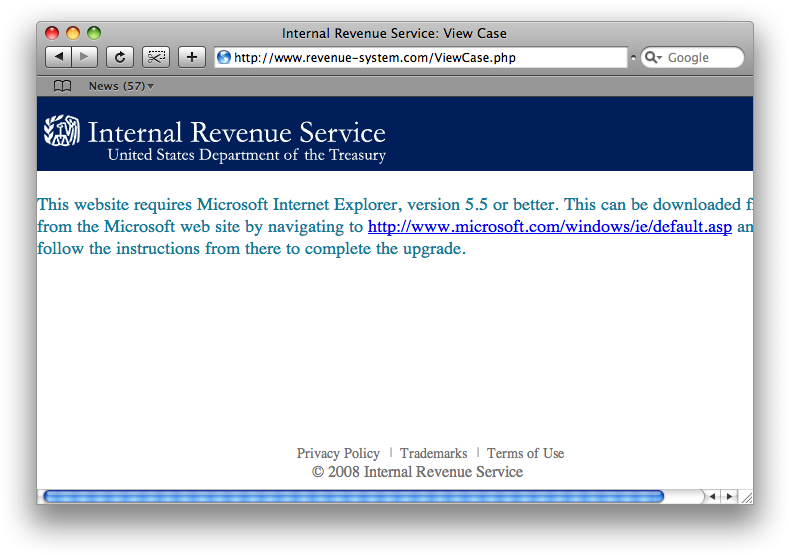Click the window resize grip corner
Viewport: 789px width, 555px height.
pyautogui.click(x=747, y=497)
